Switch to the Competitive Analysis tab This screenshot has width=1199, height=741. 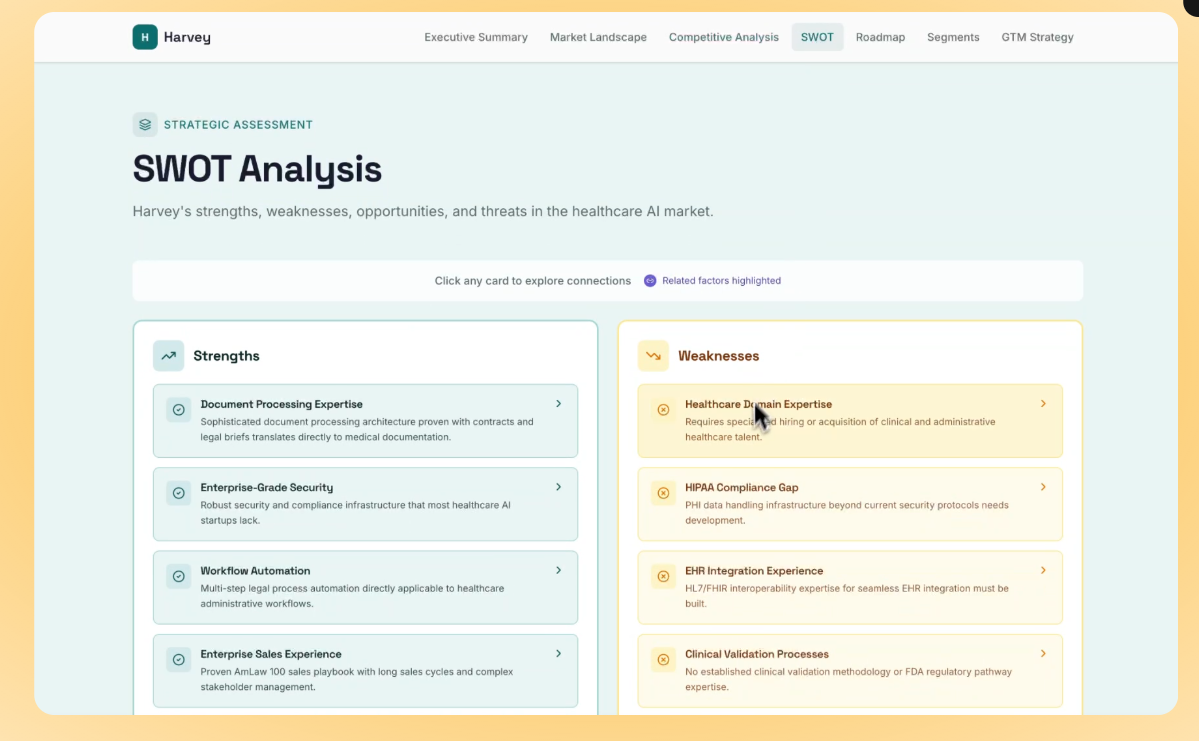[x=723, y=37]
